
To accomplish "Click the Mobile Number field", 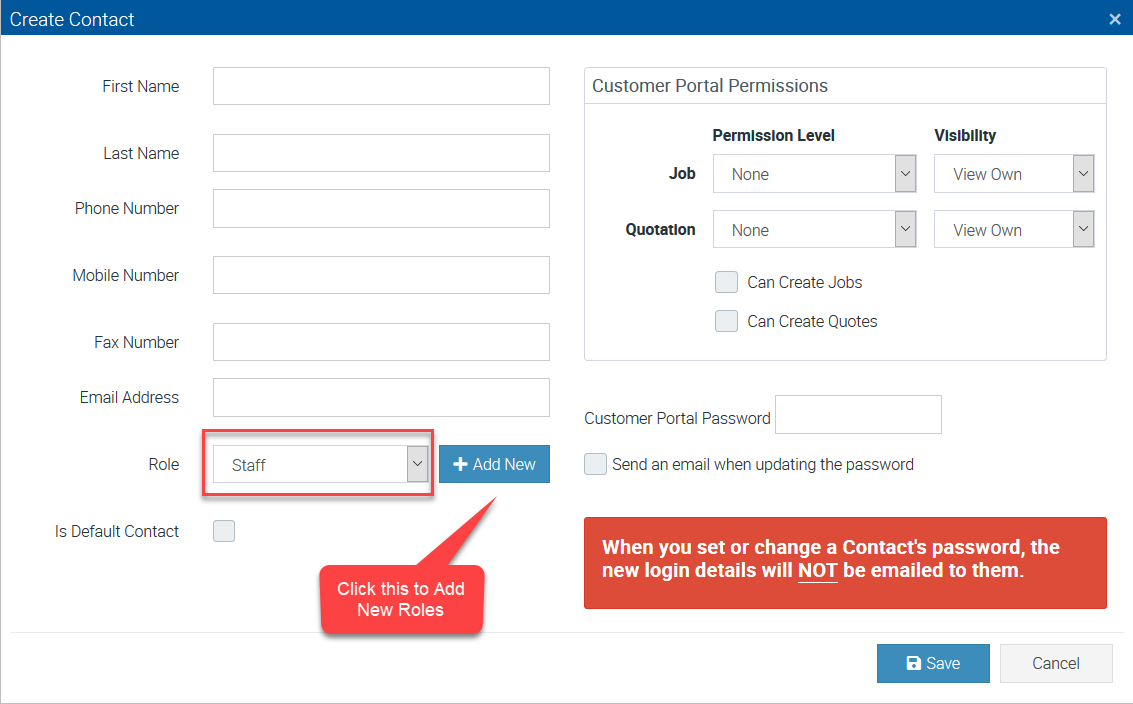I will click(381, 275).
